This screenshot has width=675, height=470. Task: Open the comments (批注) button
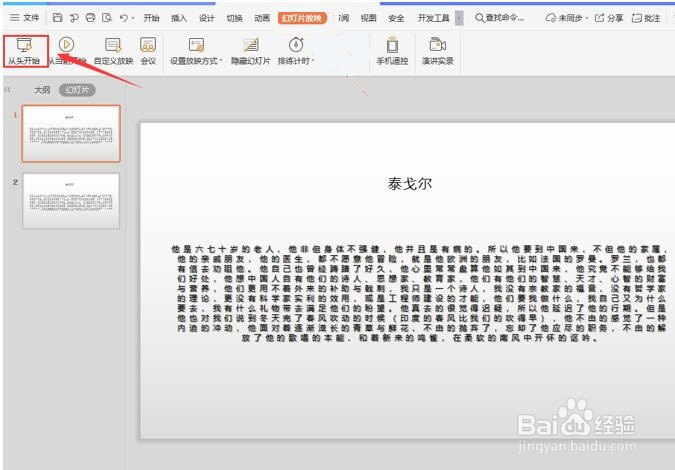tap(646, 18)
